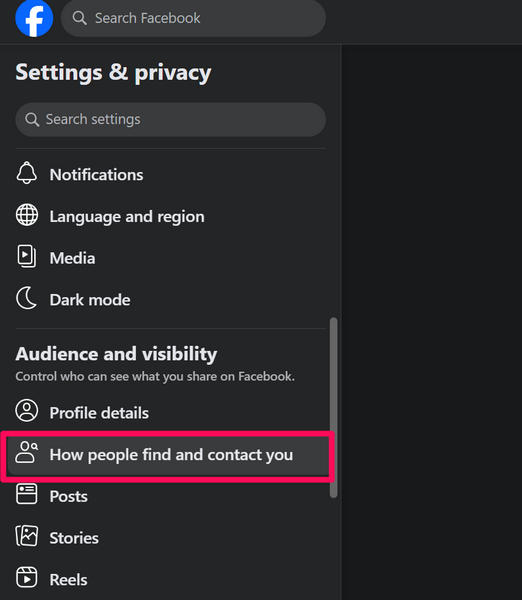
Task: Click the Language and region globe icon
Action: coord(27,215)
